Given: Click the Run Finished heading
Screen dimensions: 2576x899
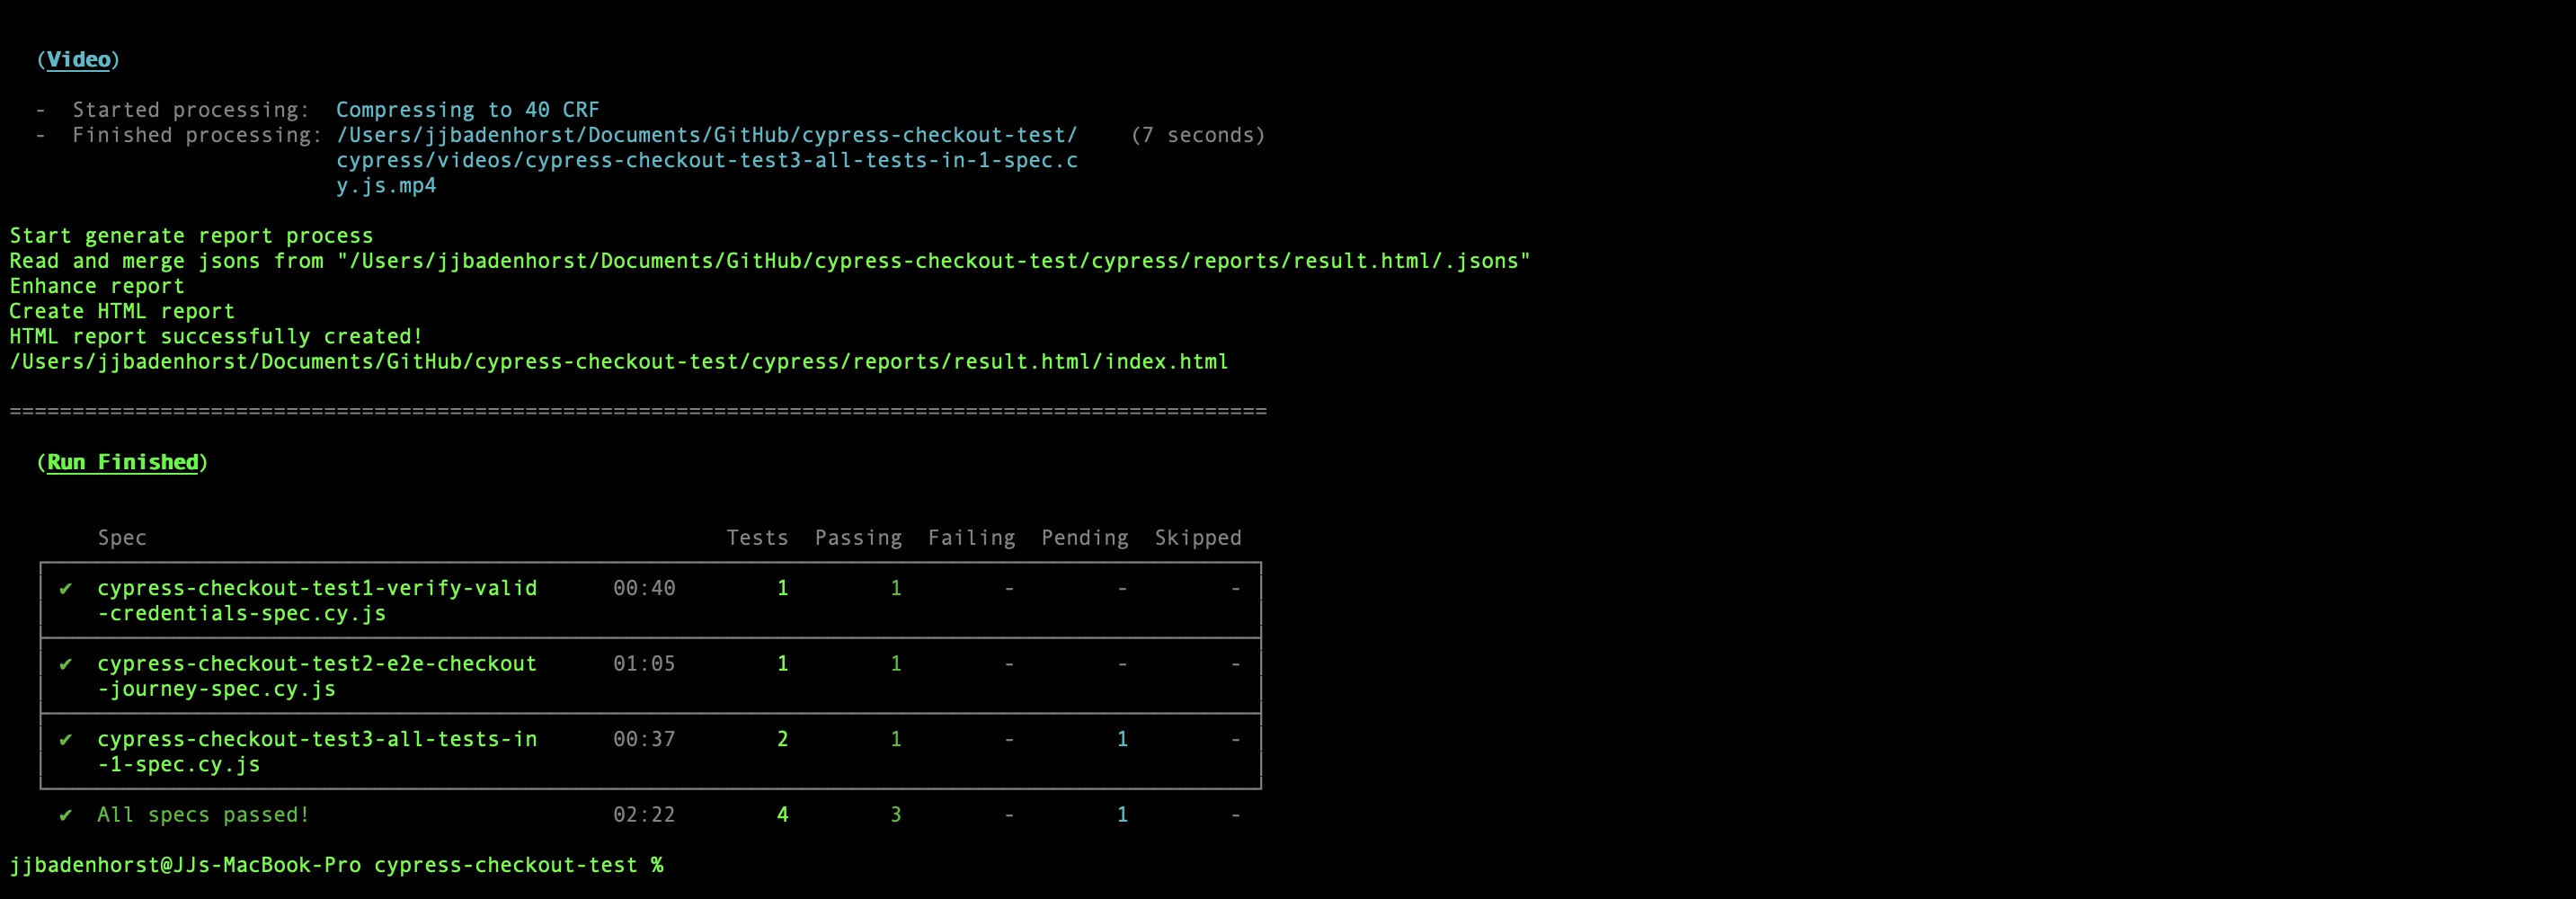Looking at the screenshot, I should click(x=123, y=463).
